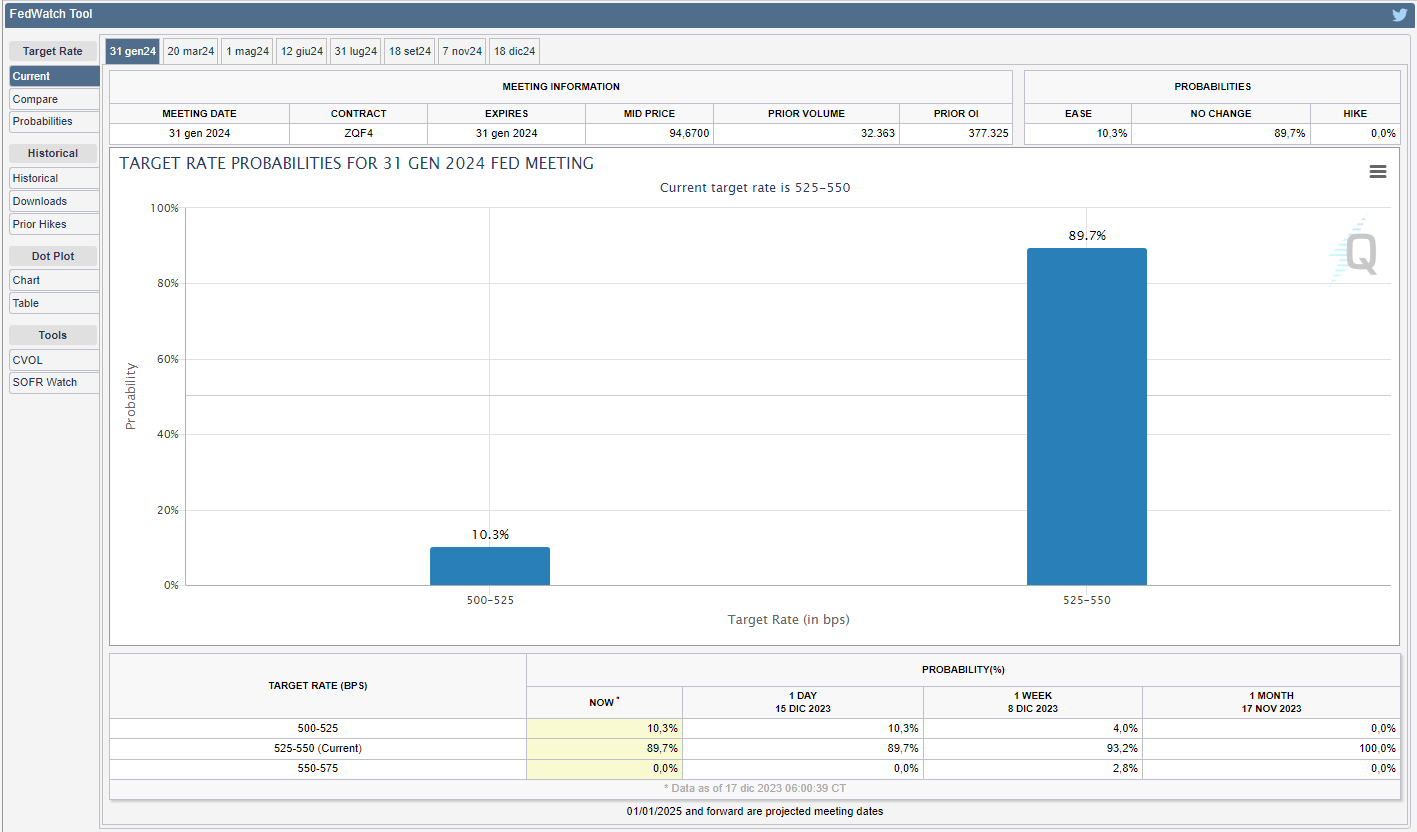Click the QuikStrike Q logo watermark
1417x832 pixels.
click(1358, 252)
